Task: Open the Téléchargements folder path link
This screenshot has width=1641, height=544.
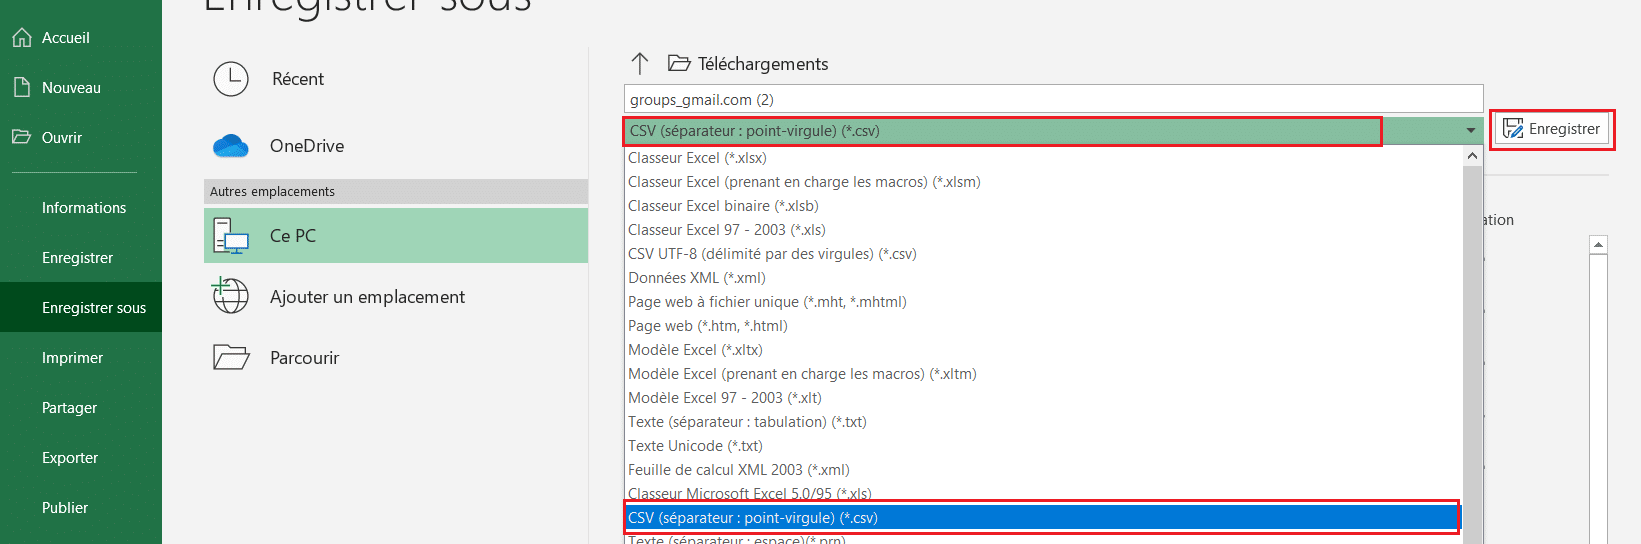Action: click(x=763, y=64)
